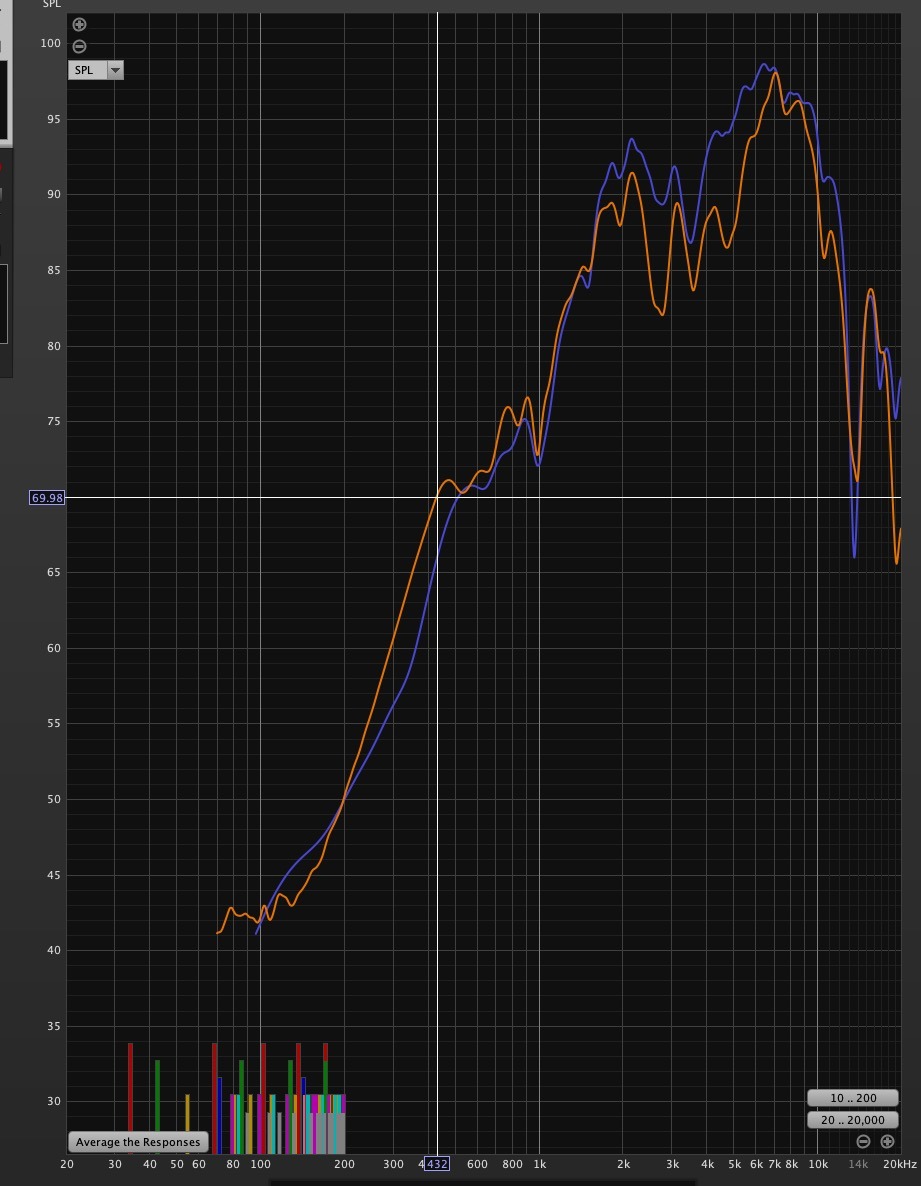This screenshot has height=1186, width=921.
Task: Click the 100 dB axis label
Action: coord(51,43)
